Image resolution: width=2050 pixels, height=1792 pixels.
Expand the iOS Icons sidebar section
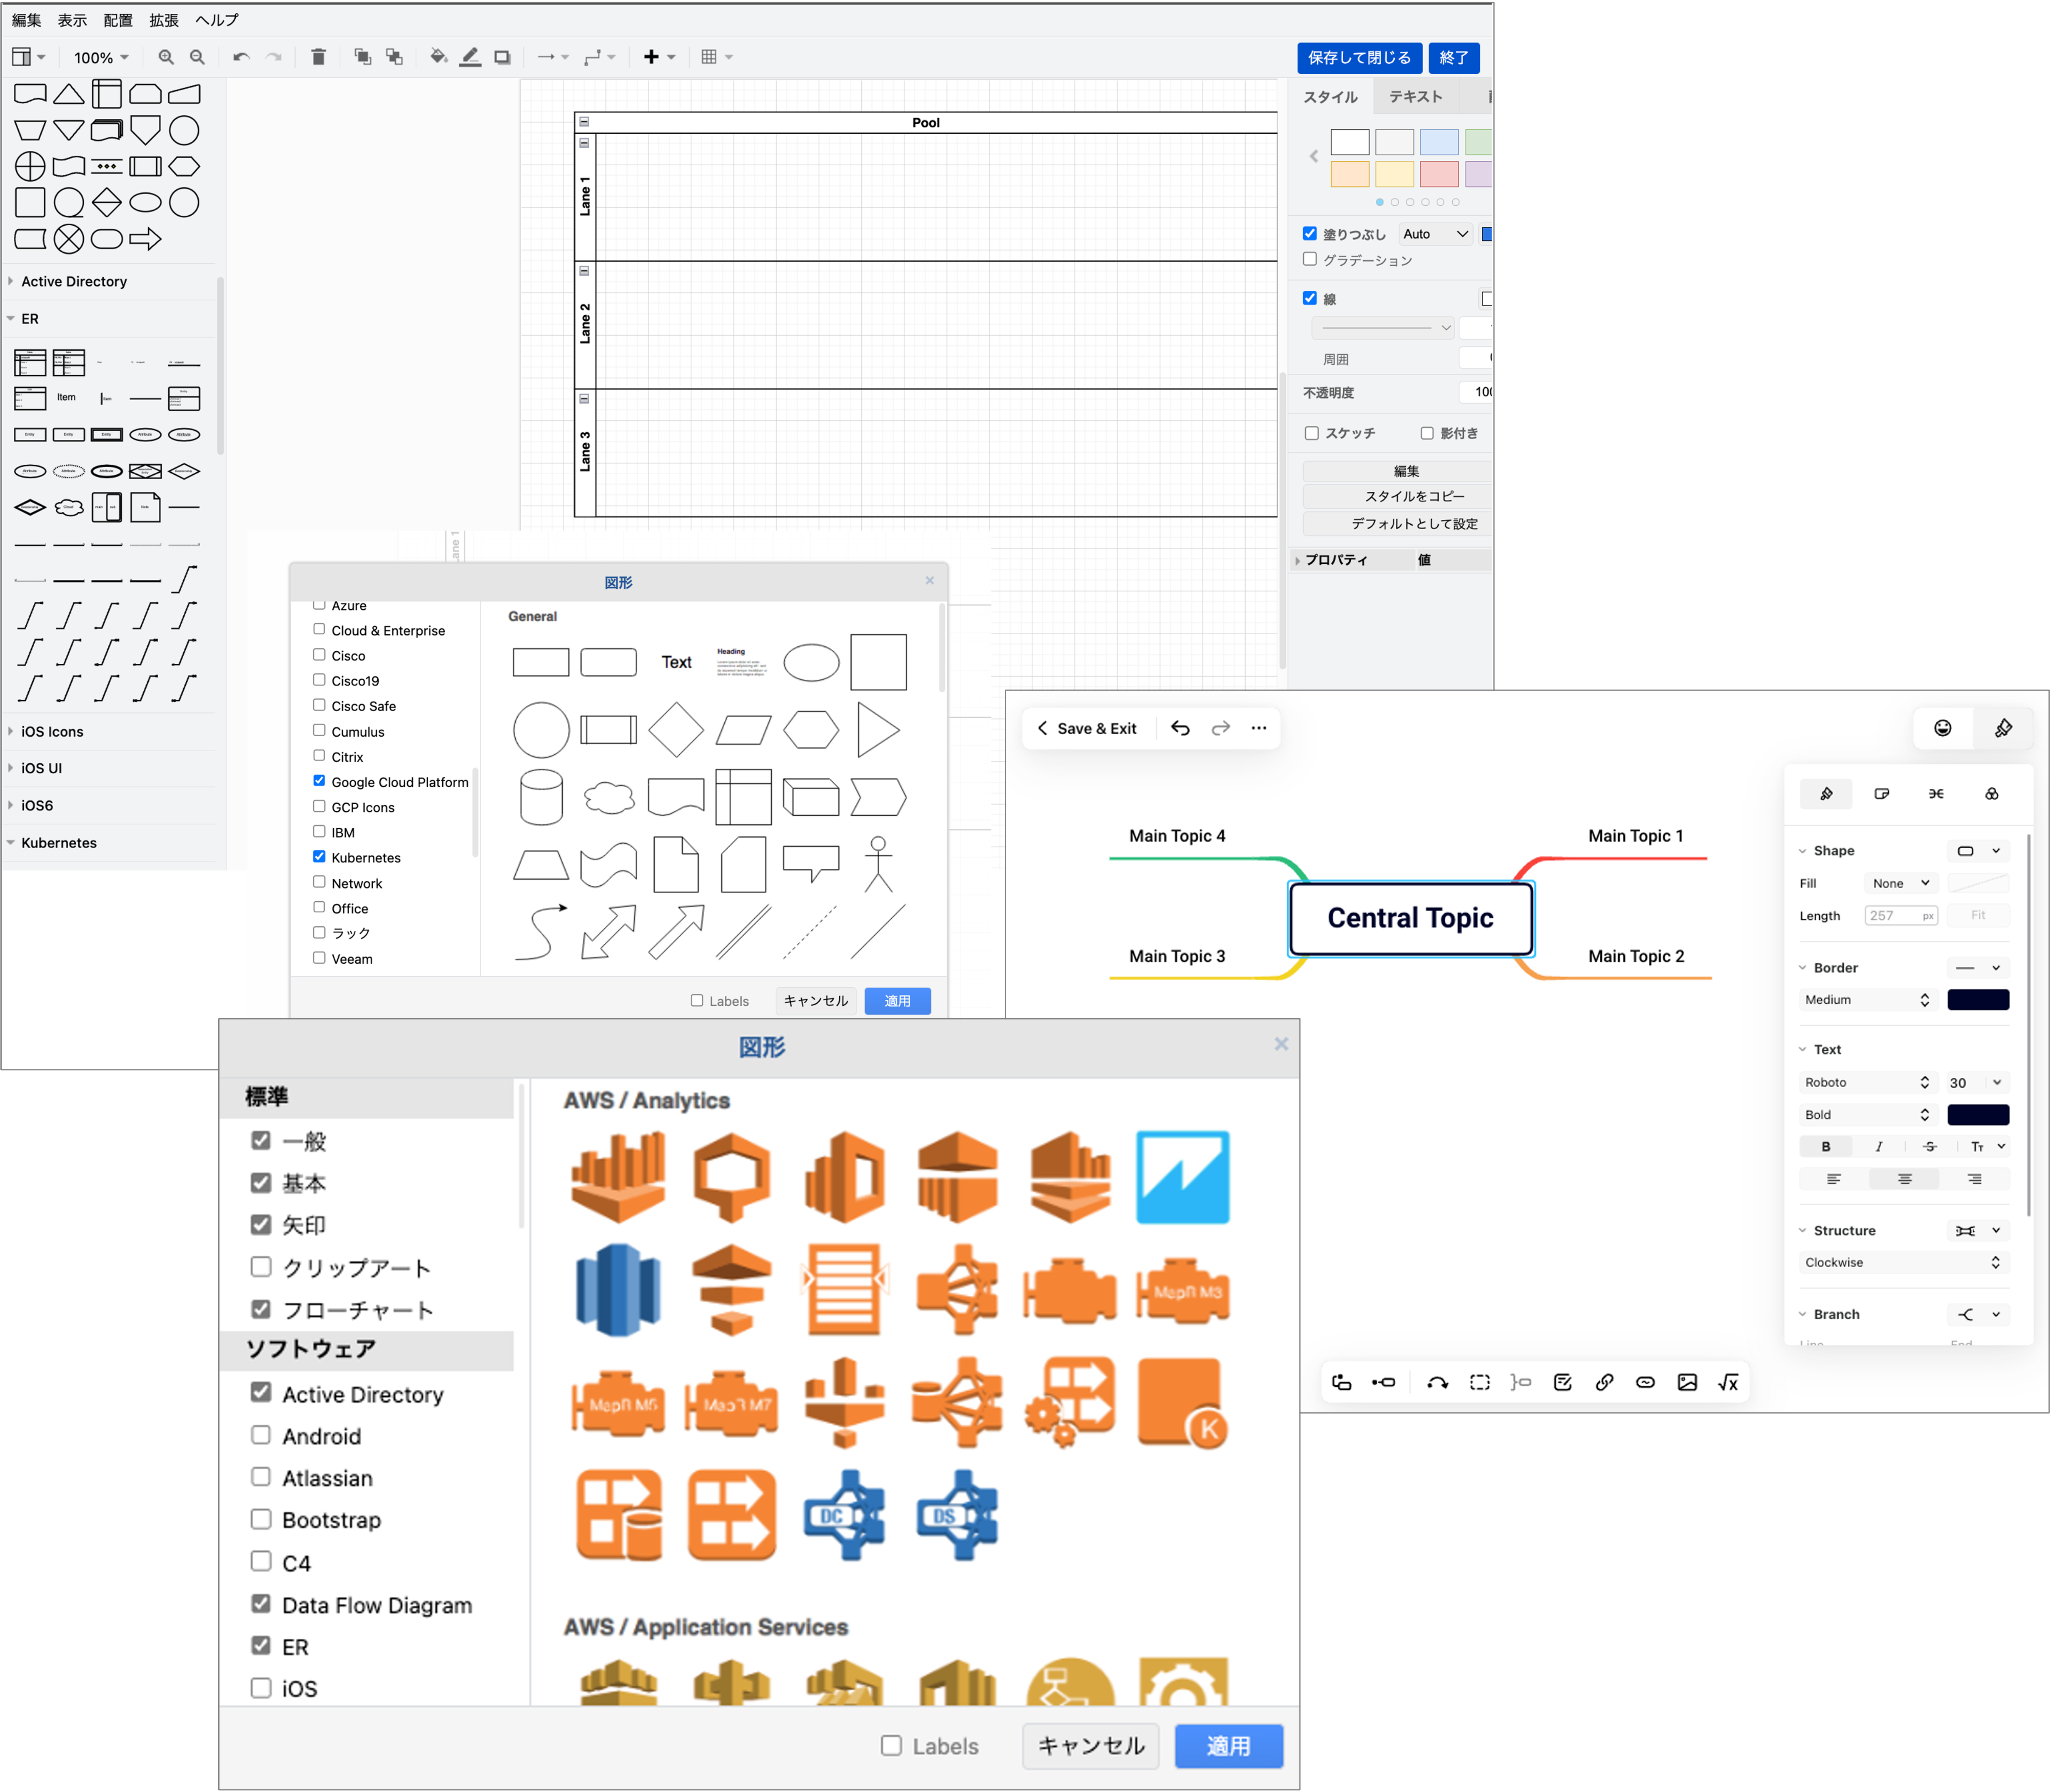point(52,731)
